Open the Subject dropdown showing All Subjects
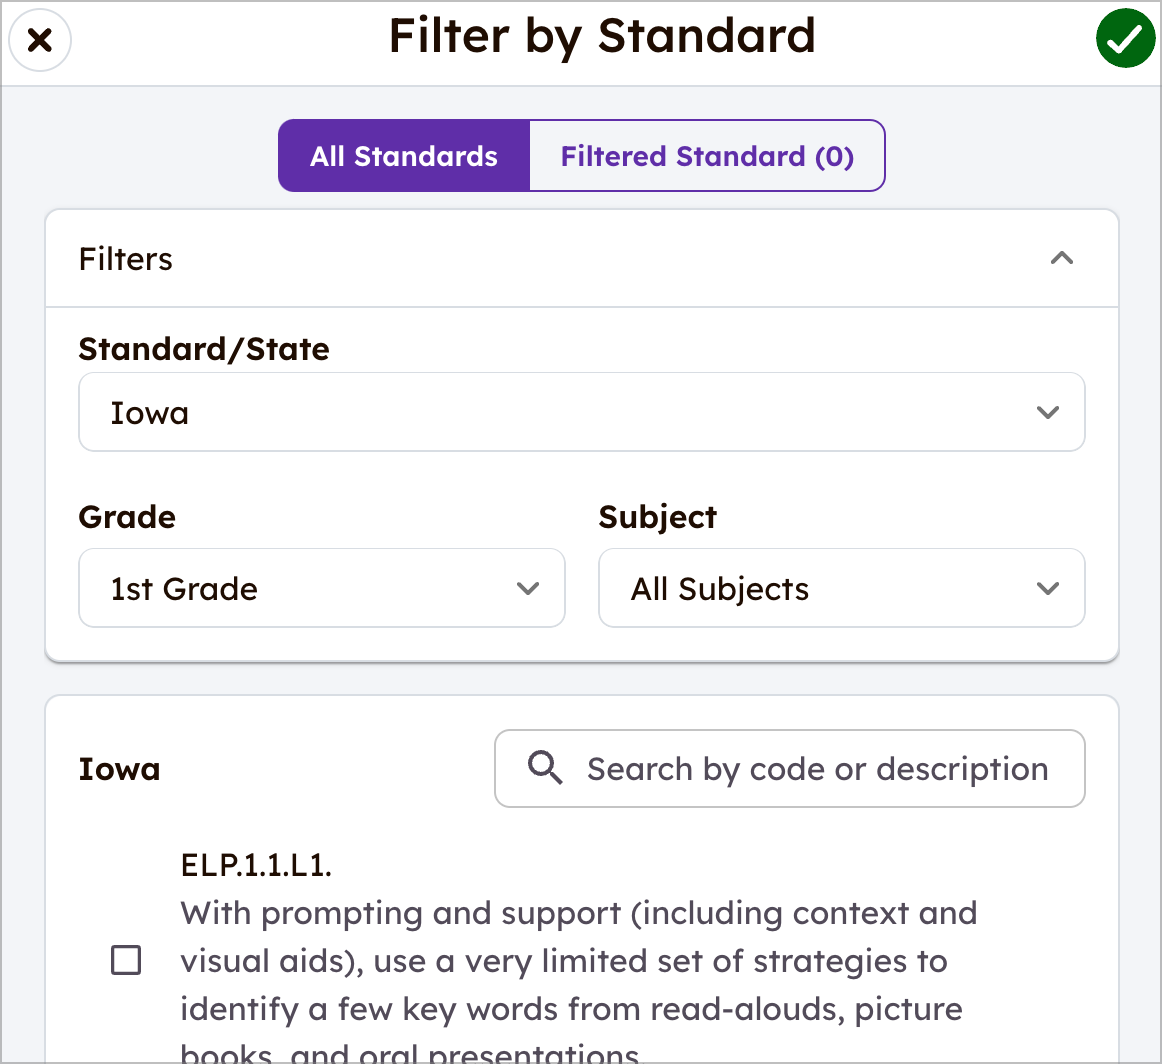Viewport: 1162px width, 1064px height. 842,588
